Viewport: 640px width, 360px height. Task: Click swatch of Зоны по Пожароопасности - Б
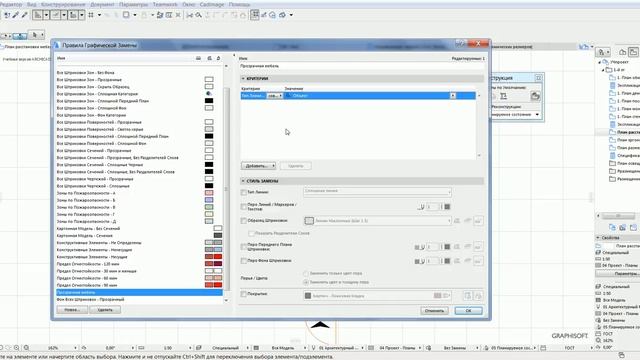[x=209, y=200]
